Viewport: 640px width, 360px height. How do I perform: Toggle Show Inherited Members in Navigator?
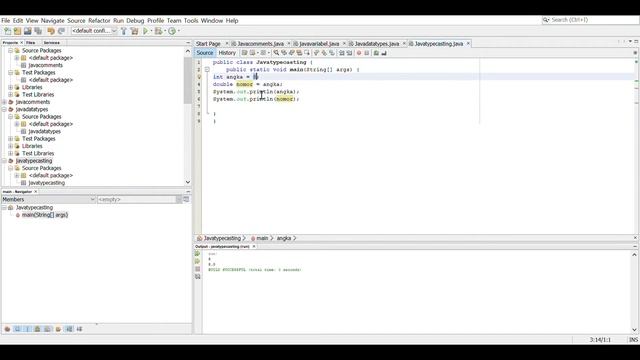coord(7,329)
